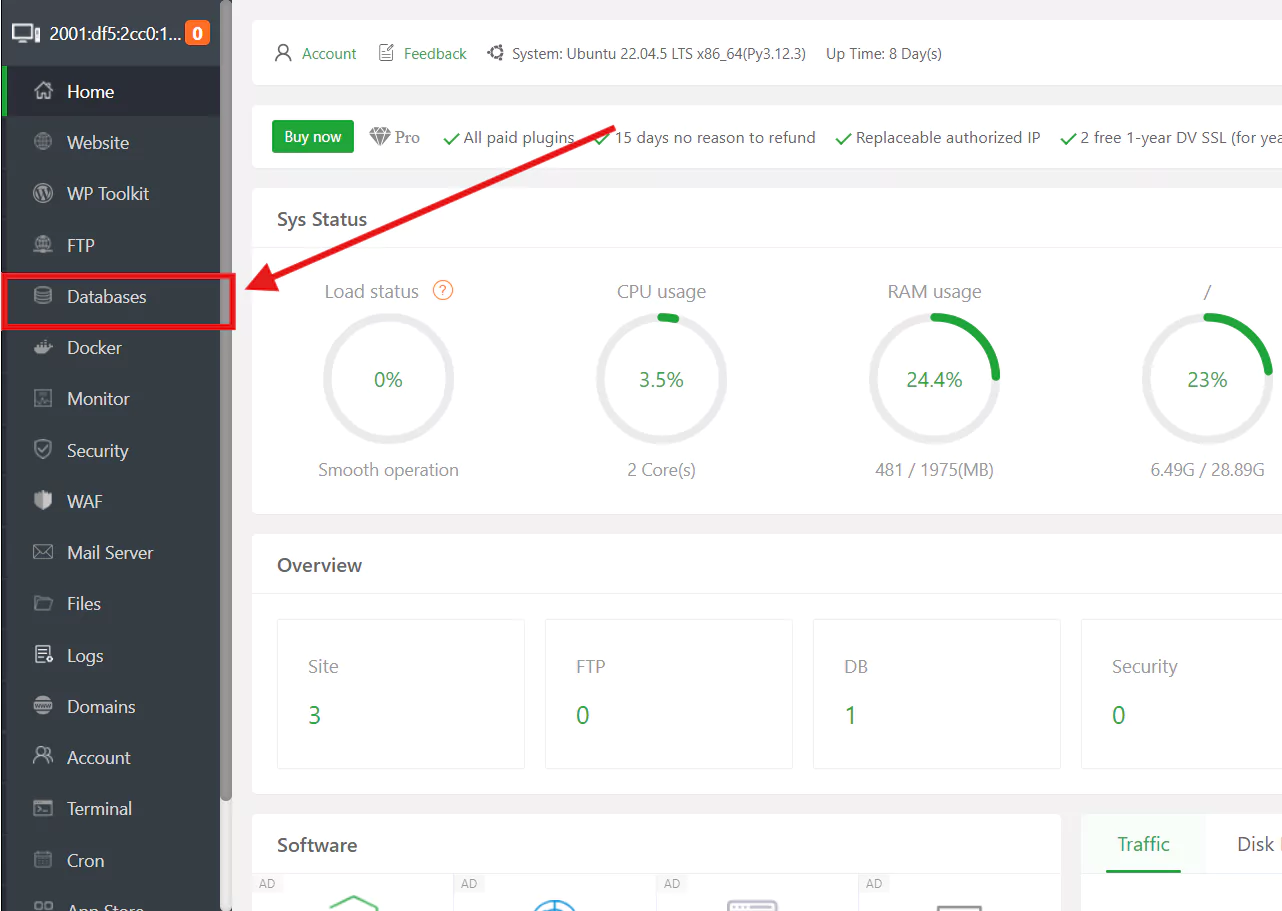Image resolution: width=1282 pixels, height=911 pixels.
Task: Click the Pro diamond icon
Action: pos(380,137)
